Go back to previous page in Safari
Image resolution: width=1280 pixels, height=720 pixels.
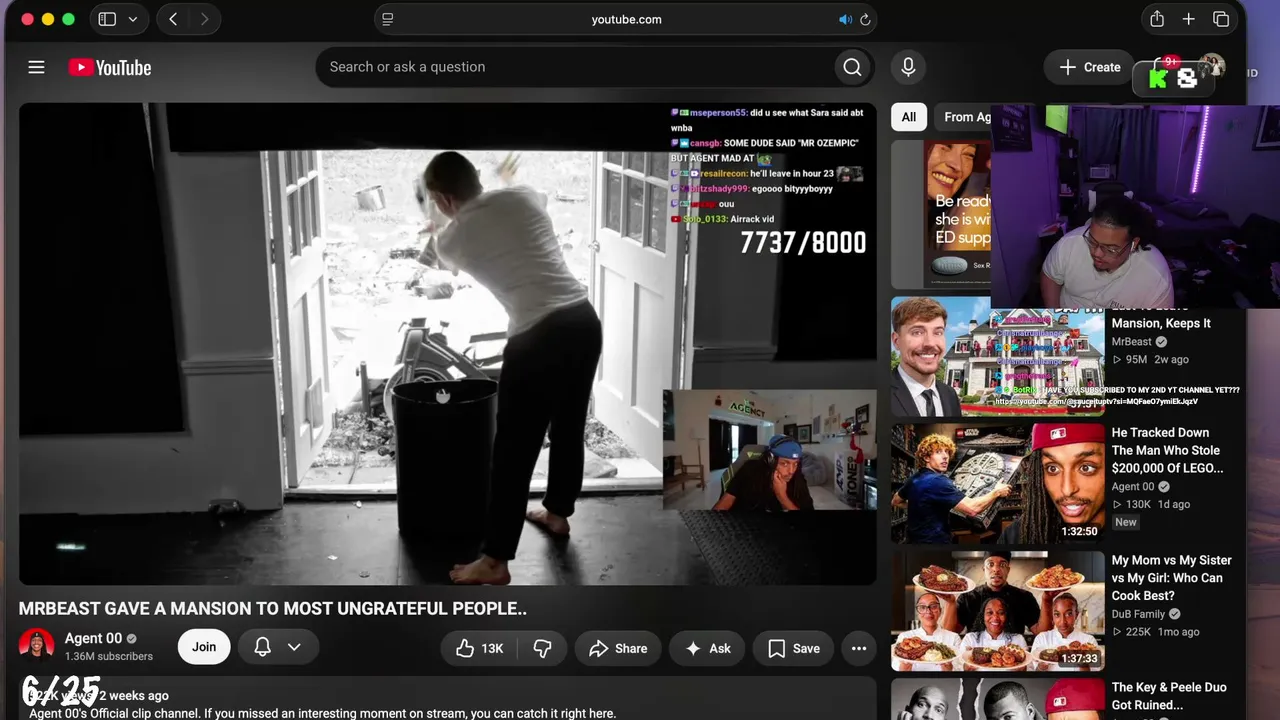[x=173, y=19]
